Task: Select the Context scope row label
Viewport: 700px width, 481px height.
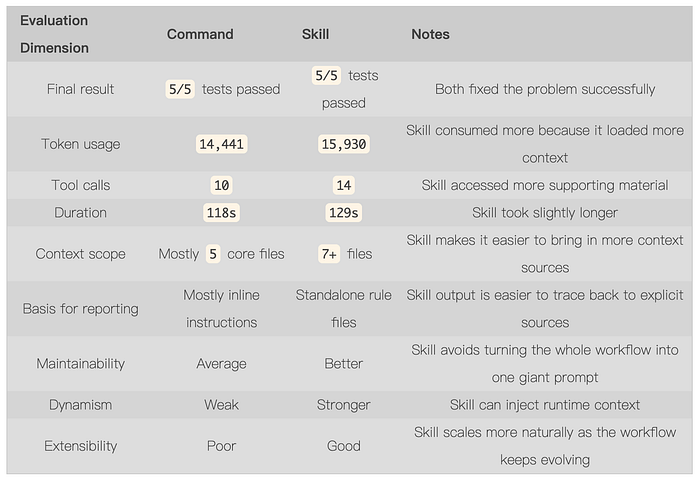Action: (80, 254)
